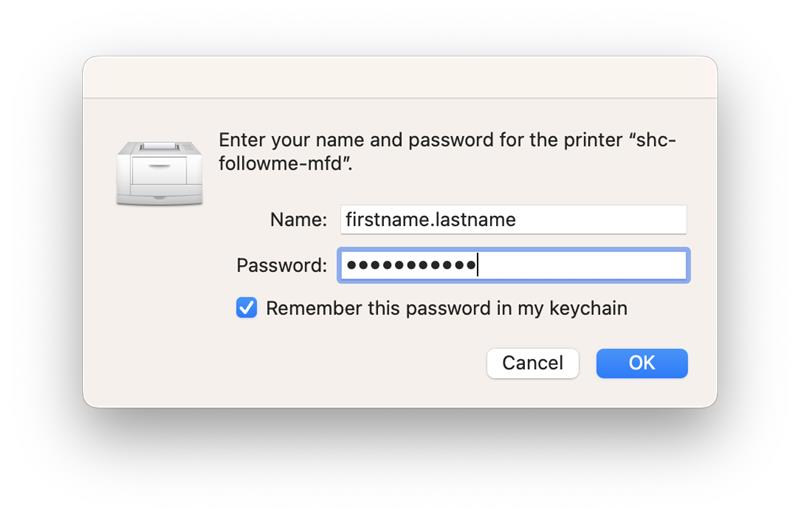Image resolution: width=800 pixels, height=517 pixels.
Task: Click the blank dialog area left of Cancel
Action: pos(300,363)
